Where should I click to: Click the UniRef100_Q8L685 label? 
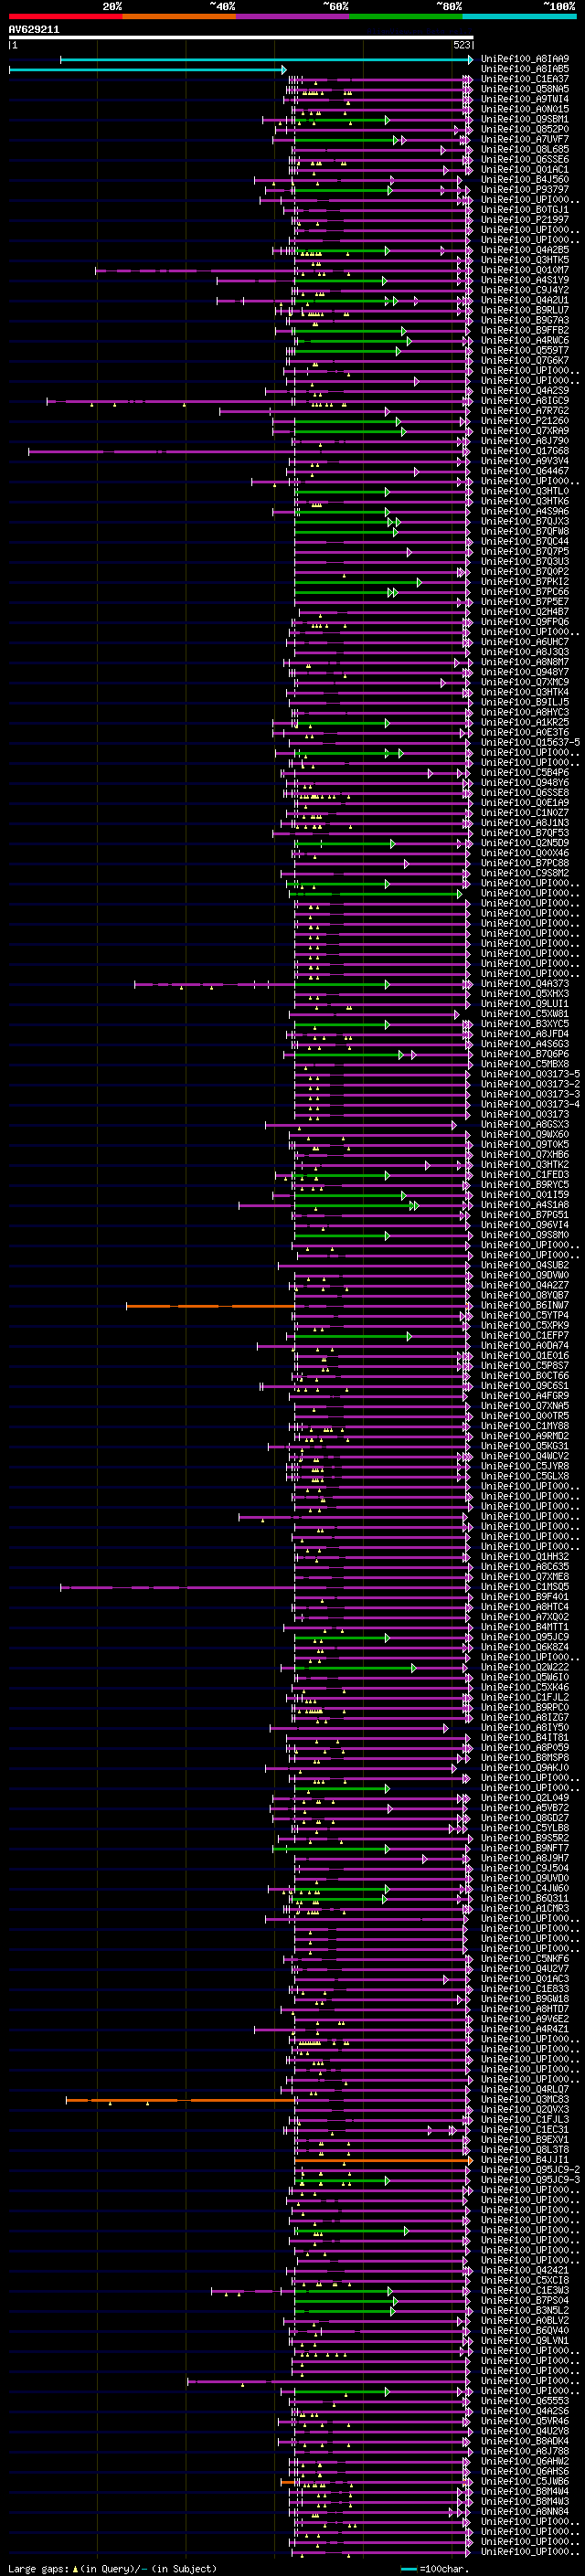(525, 149)
